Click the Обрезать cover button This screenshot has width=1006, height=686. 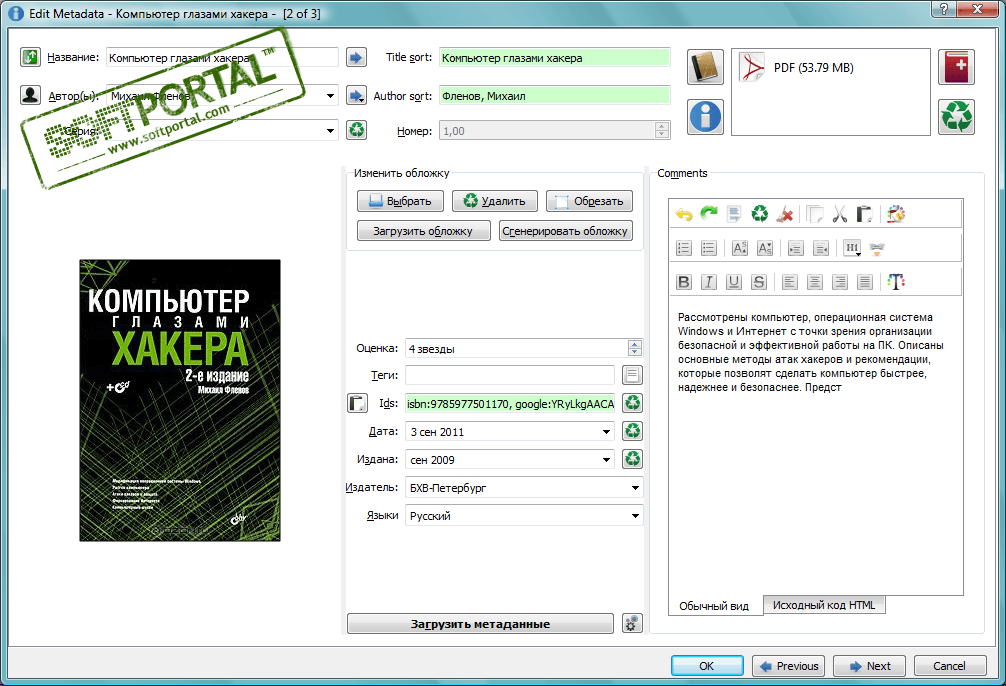click(589, 201)
